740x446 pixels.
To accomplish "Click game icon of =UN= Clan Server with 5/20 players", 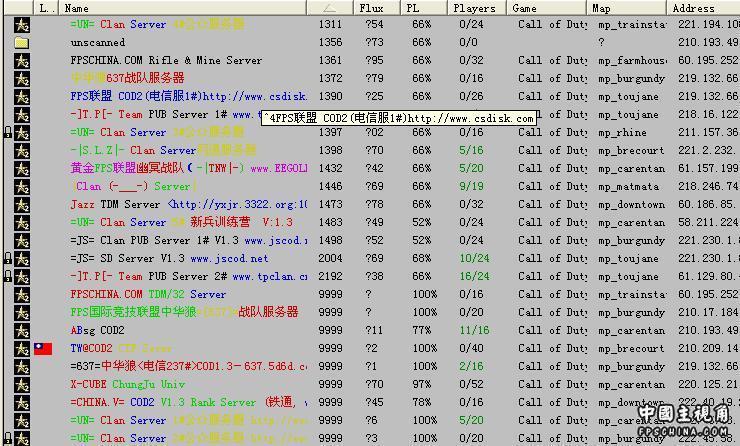I will pos(22,421).
